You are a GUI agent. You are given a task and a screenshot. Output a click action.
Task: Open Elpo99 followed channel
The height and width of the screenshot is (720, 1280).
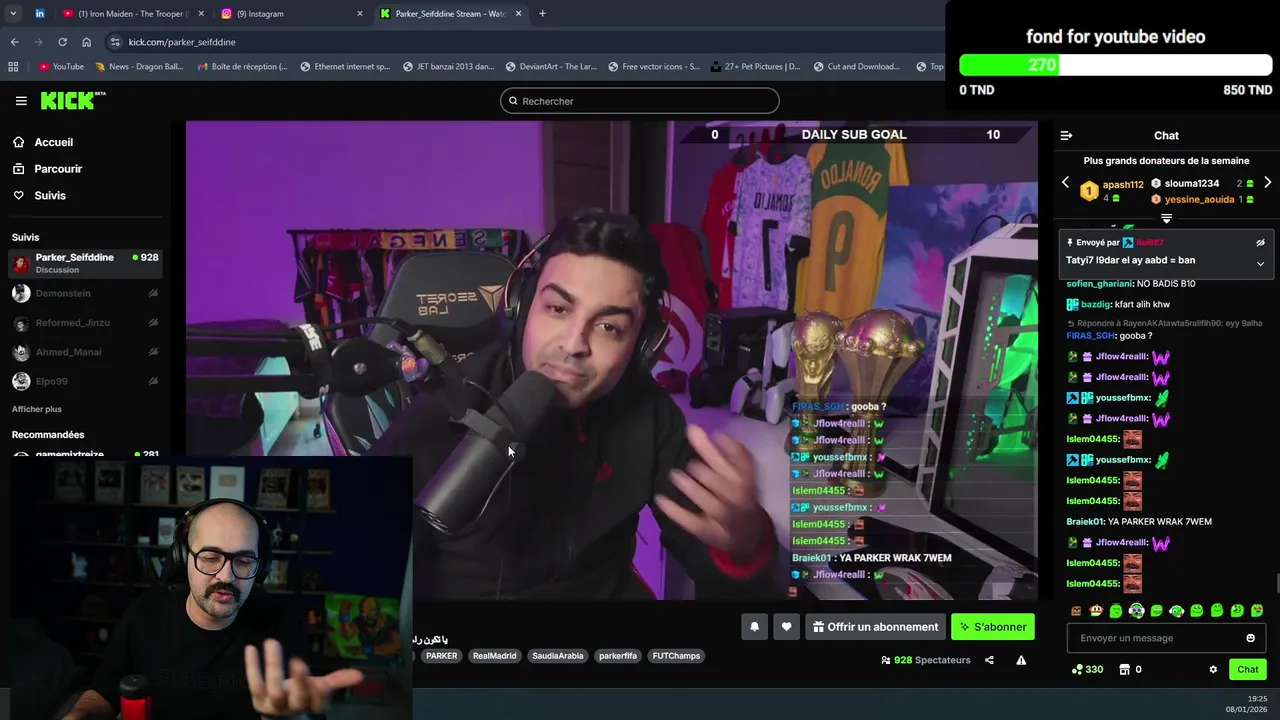pos(85,381)
